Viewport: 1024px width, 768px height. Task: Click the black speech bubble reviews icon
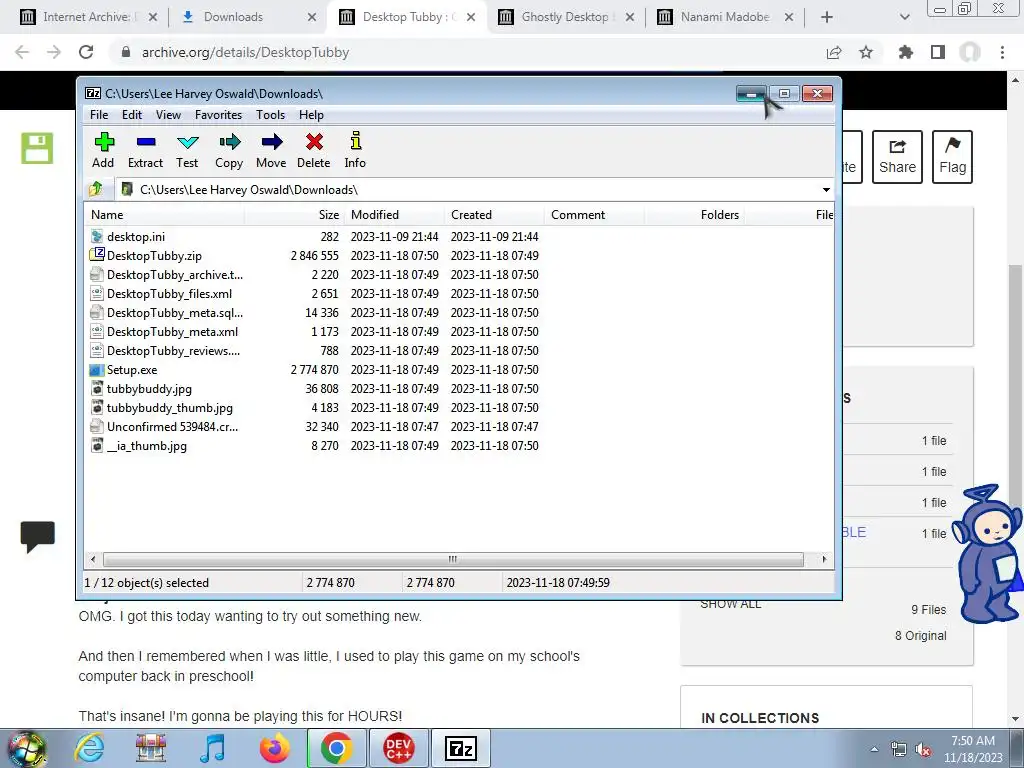(x=37, y=537)
